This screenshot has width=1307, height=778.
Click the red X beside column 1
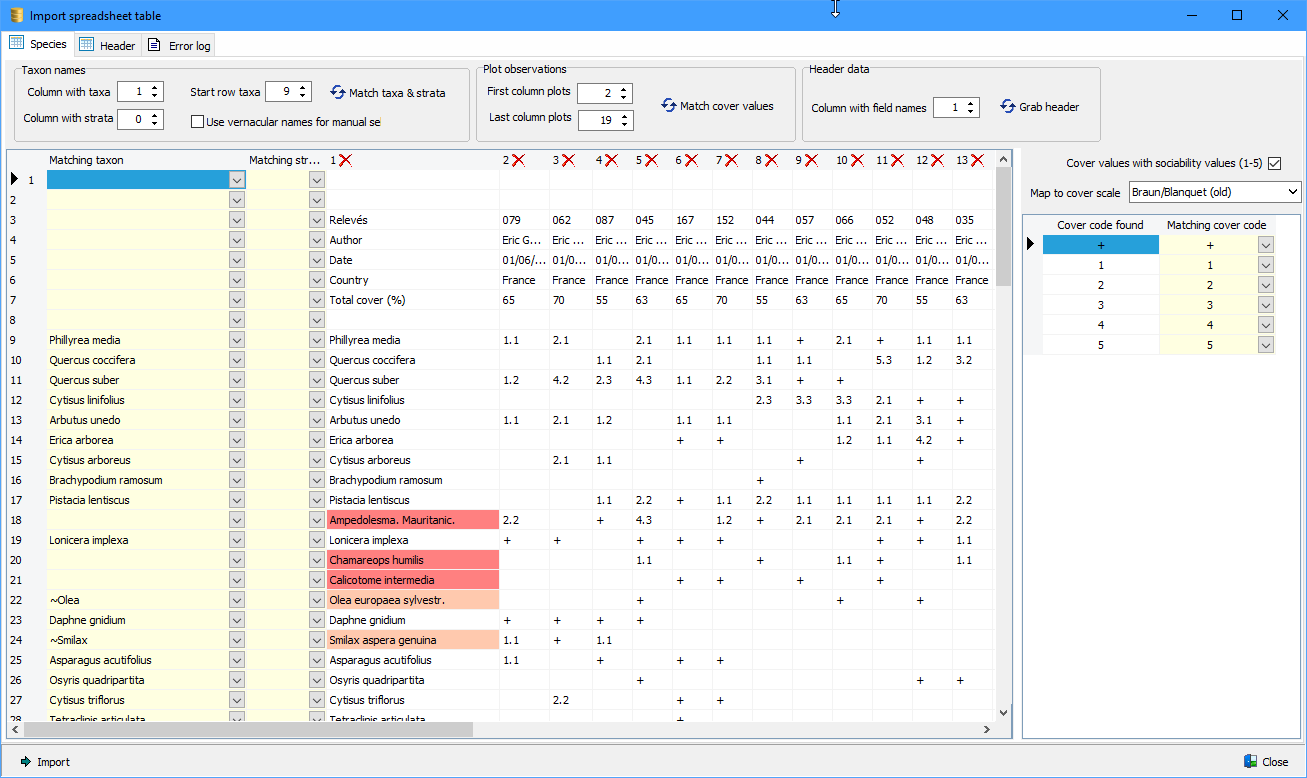point(345,160)
